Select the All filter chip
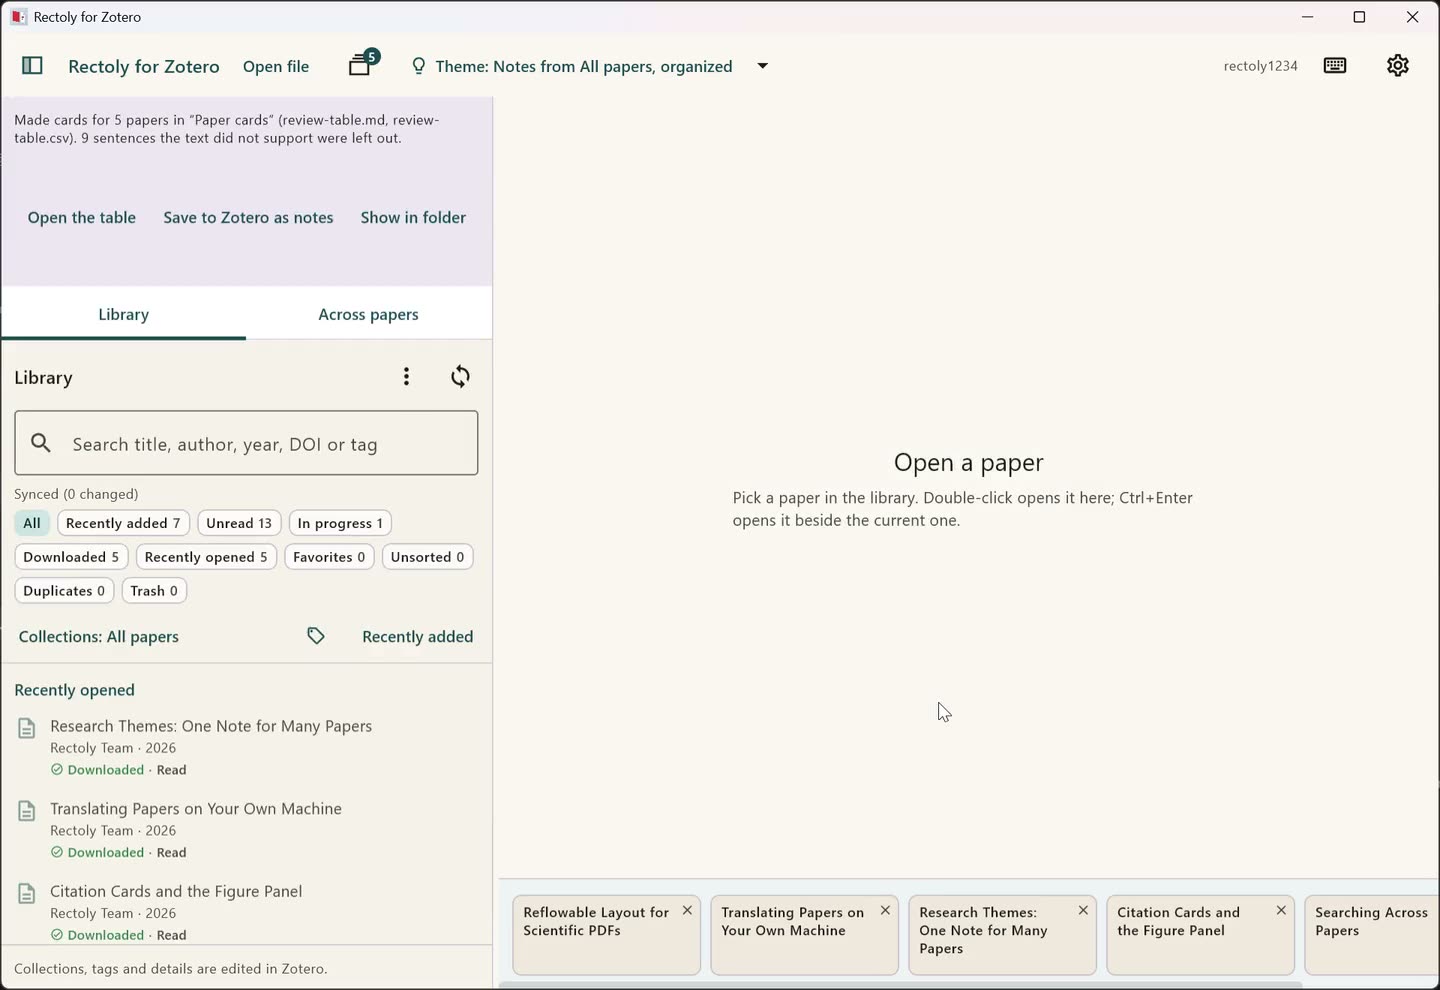1440x990 pixels. [32, 523]
